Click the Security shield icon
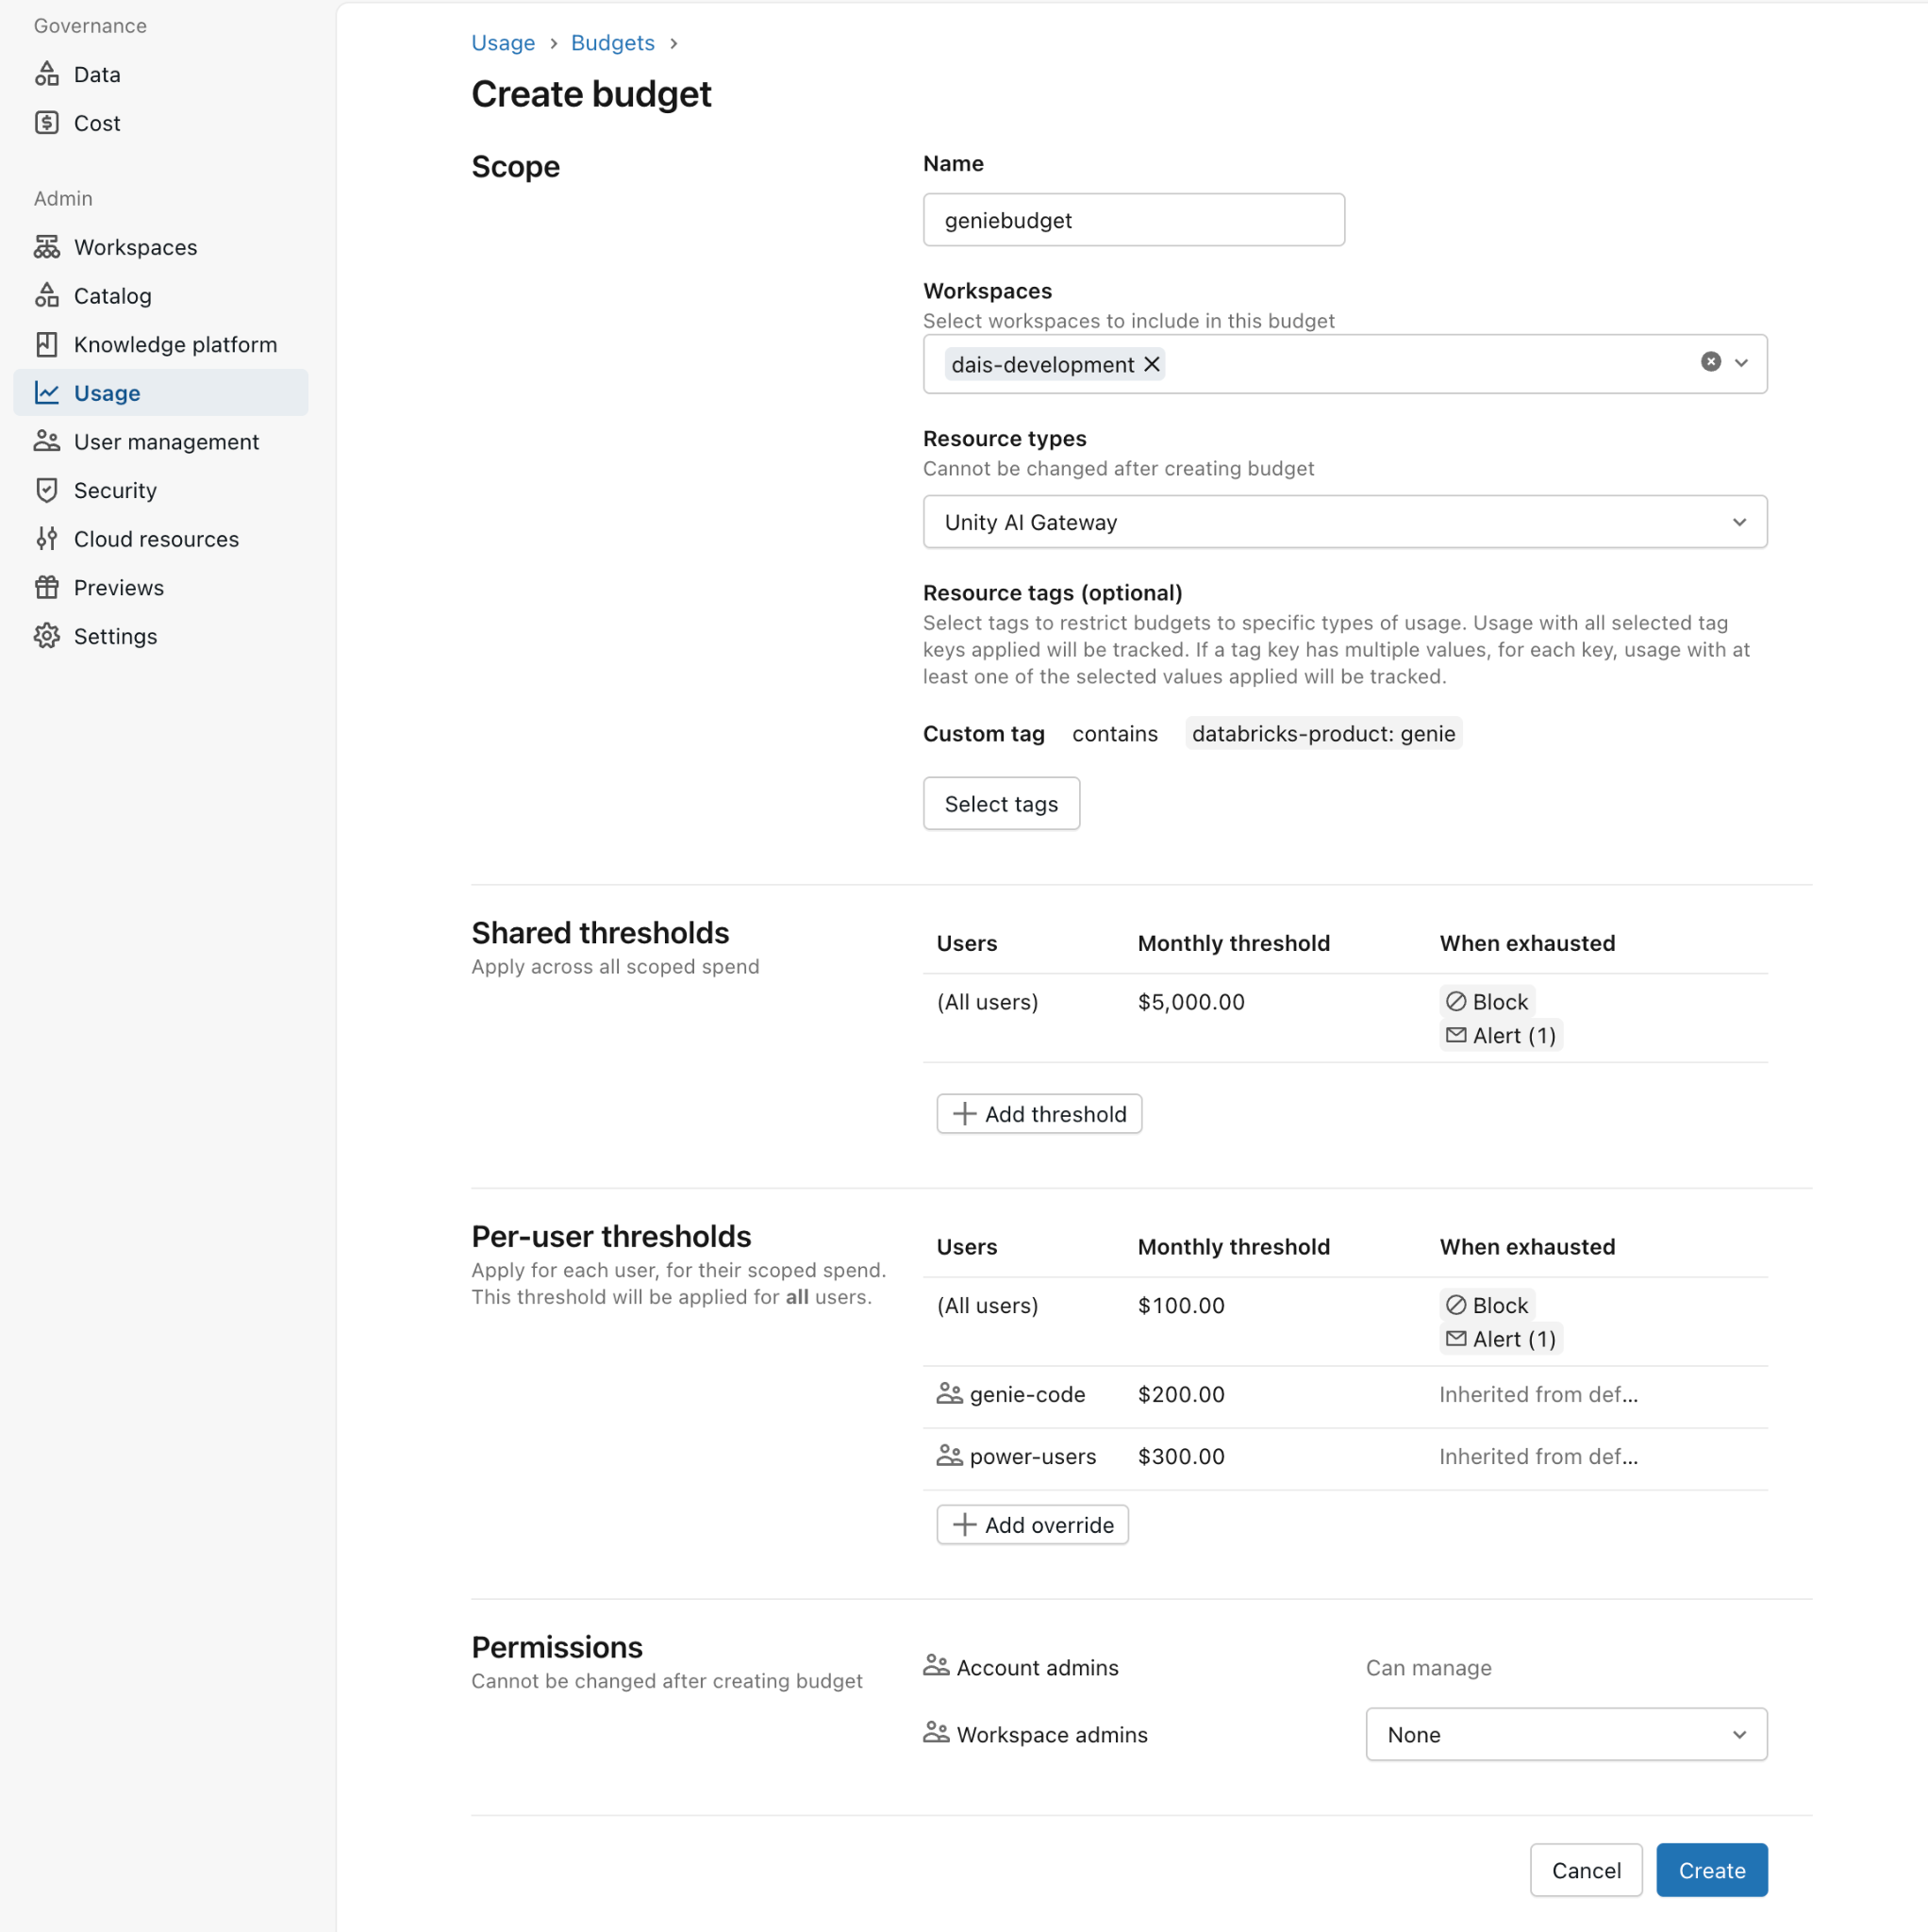The height and width of the screenshot is (1932, 1928). [x=47, y=490]
